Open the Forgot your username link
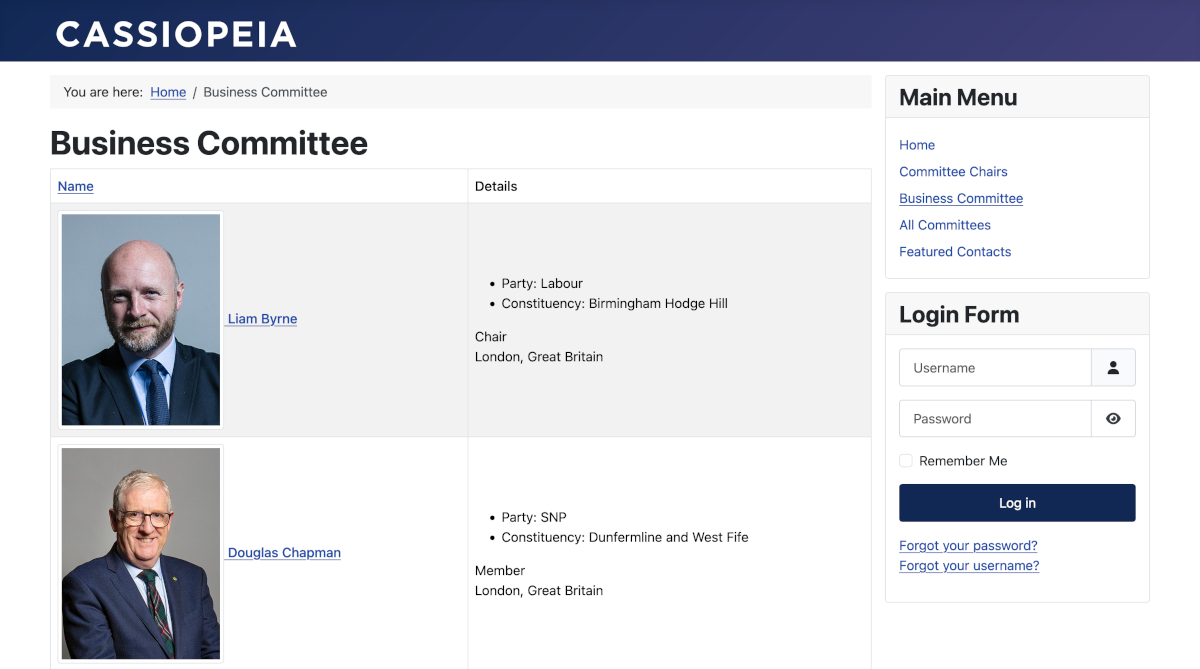Screen dimensions: 1200x669 tap(968, 565)
